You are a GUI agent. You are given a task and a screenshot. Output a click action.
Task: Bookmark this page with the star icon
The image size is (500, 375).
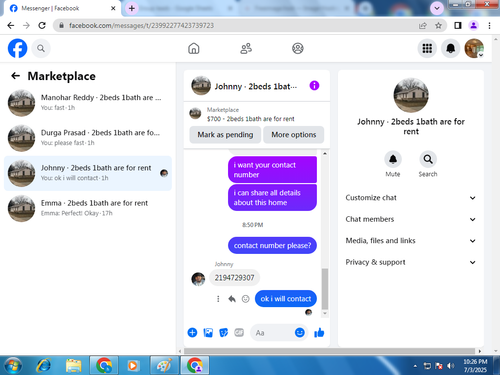click(x=438, y=25)
